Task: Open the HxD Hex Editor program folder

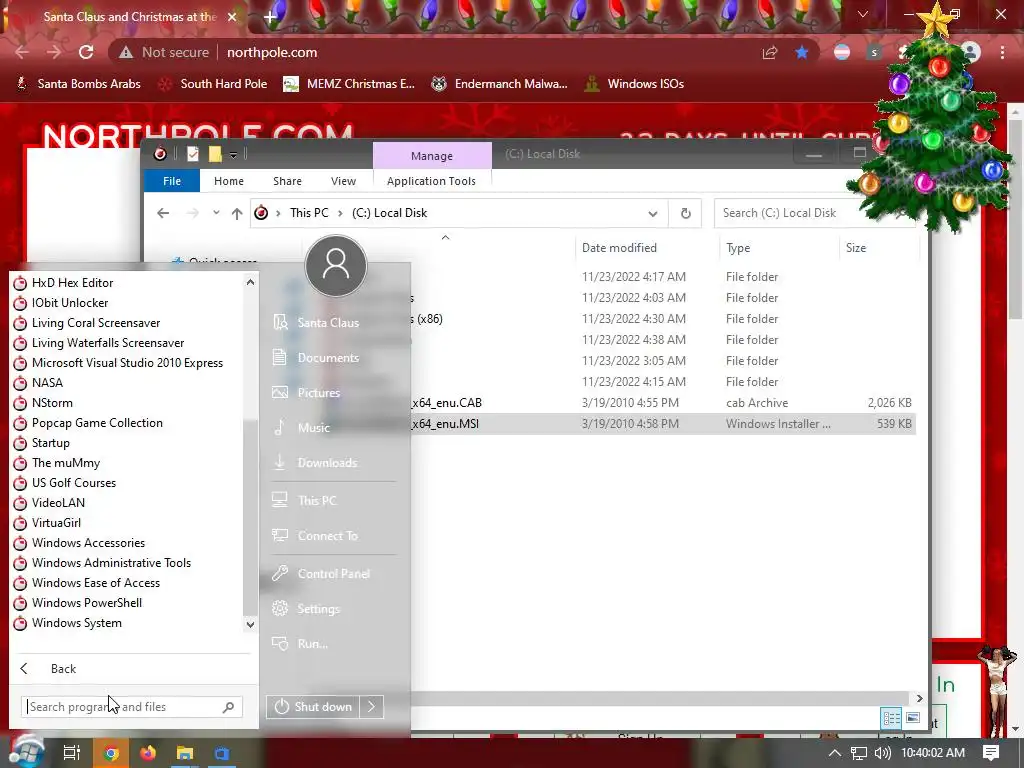Action: click(x=72, y=283)
